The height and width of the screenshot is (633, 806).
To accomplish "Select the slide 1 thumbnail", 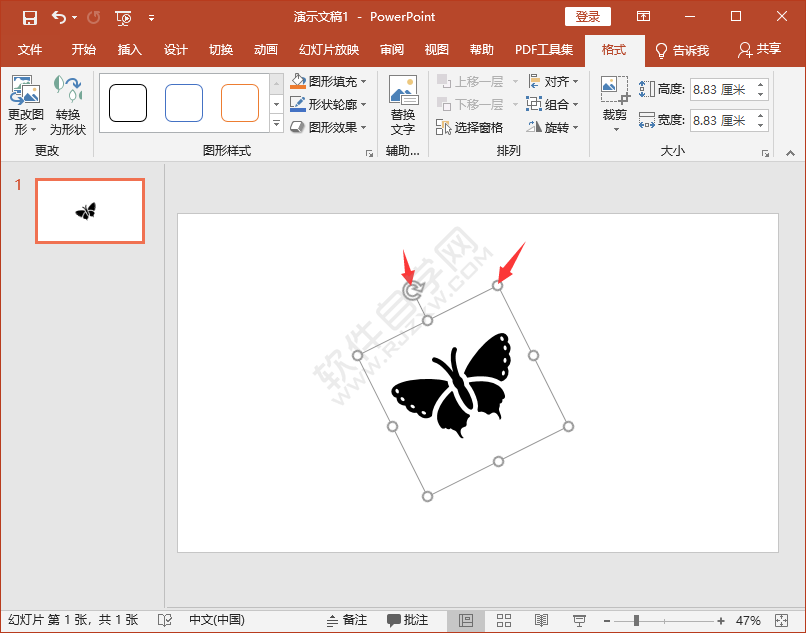I will pyautogui.click(x=89, y=210).
